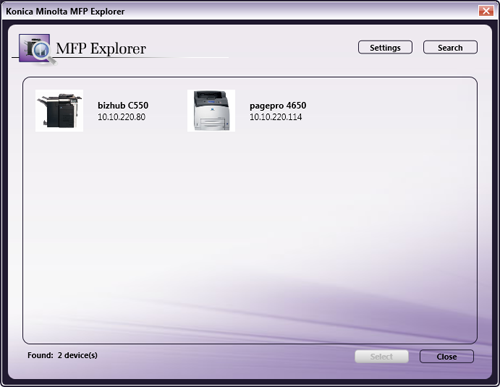Select the bizhub C550 device thumbnail
The image size is (500, 387).
59,111
